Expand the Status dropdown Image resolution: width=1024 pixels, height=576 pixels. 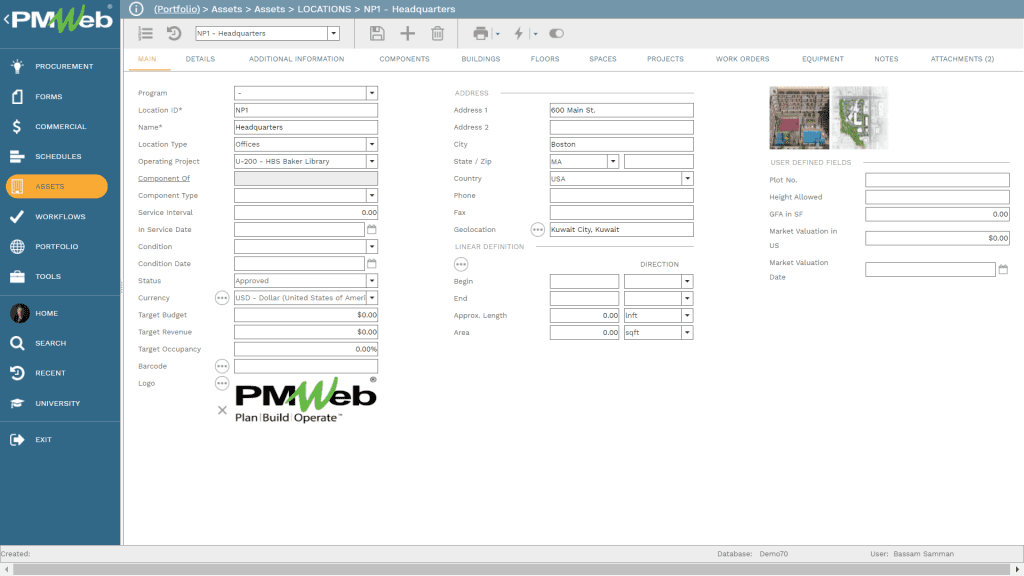[x=372, y=280]
